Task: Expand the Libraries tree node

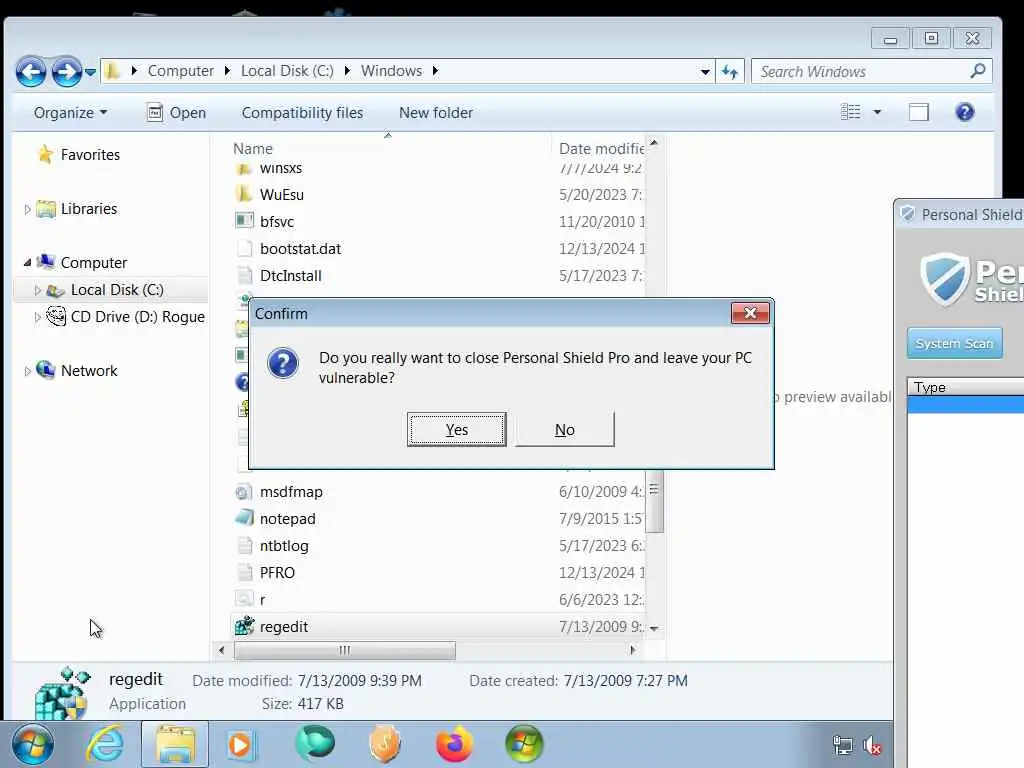Action: (x=27, y=210)
